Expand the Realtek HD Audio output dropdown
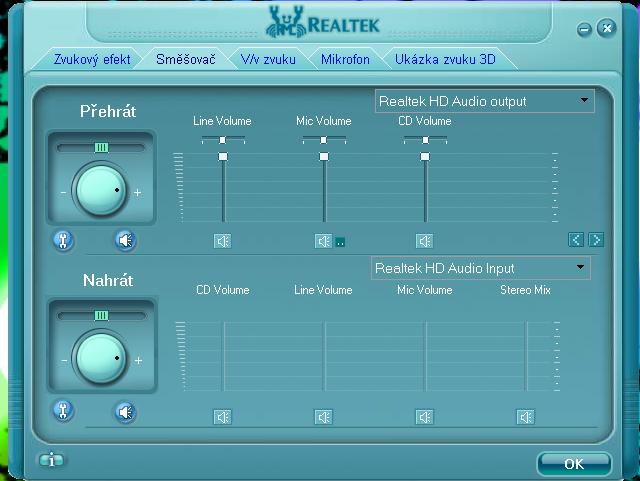 484,101
